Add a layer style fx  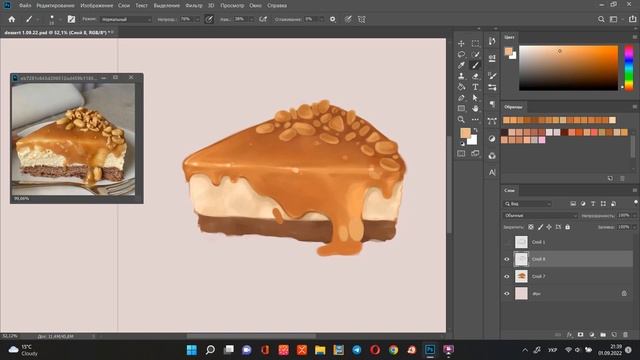click(569, 335)
